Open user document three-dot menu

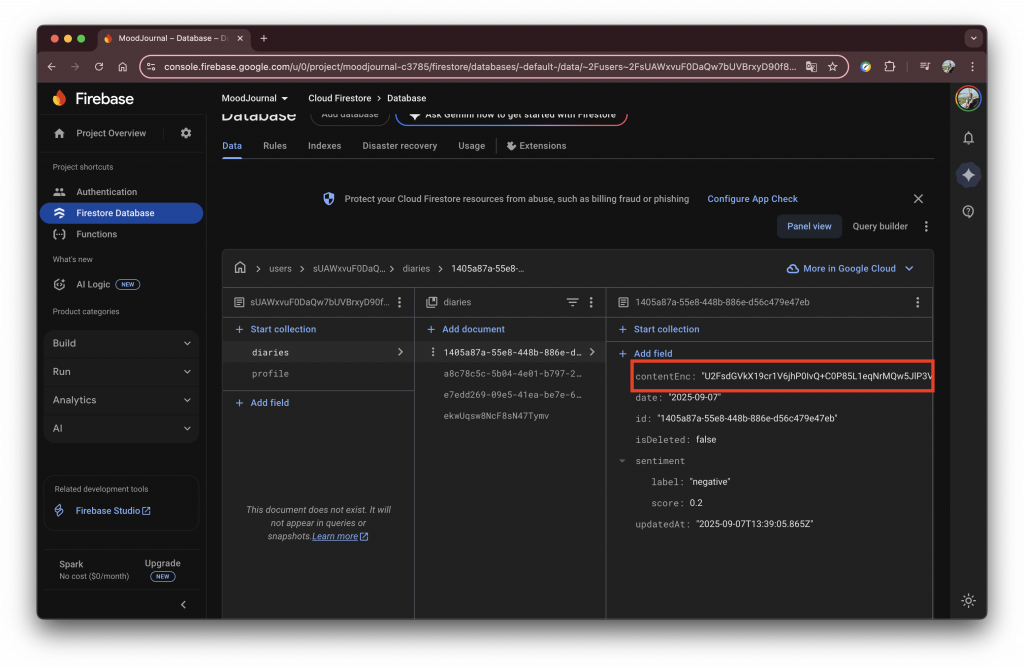click(x=399, y=302)
